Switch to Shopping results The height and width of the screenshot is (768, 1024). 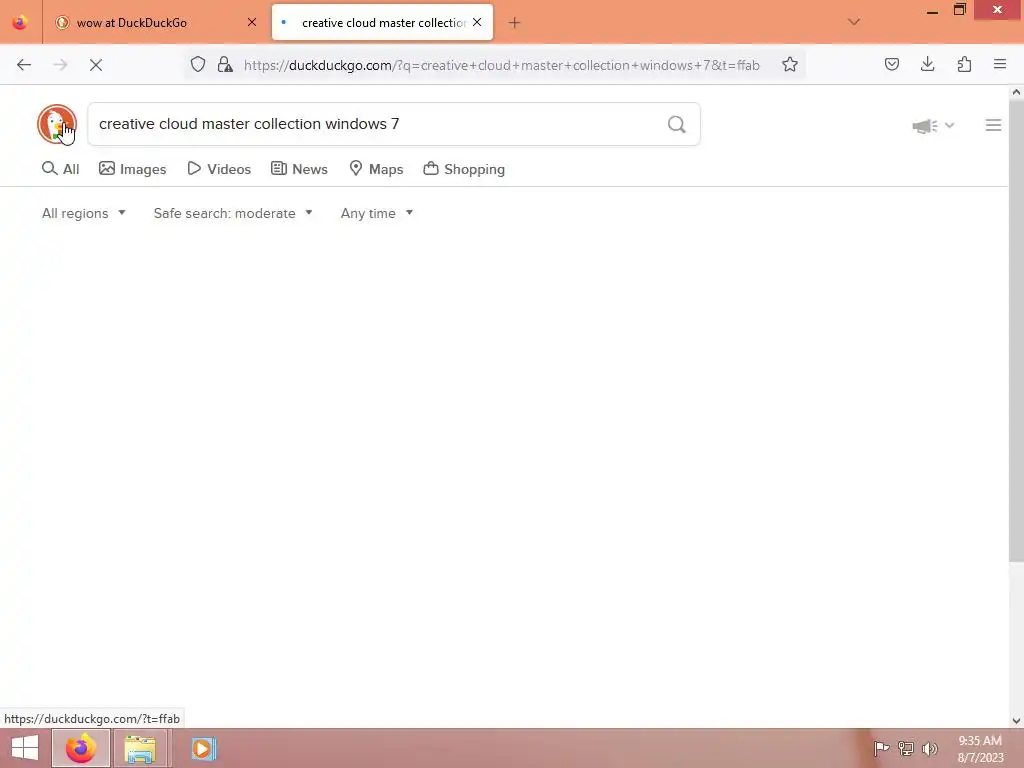pyautogui.click(x=464, y=169)
